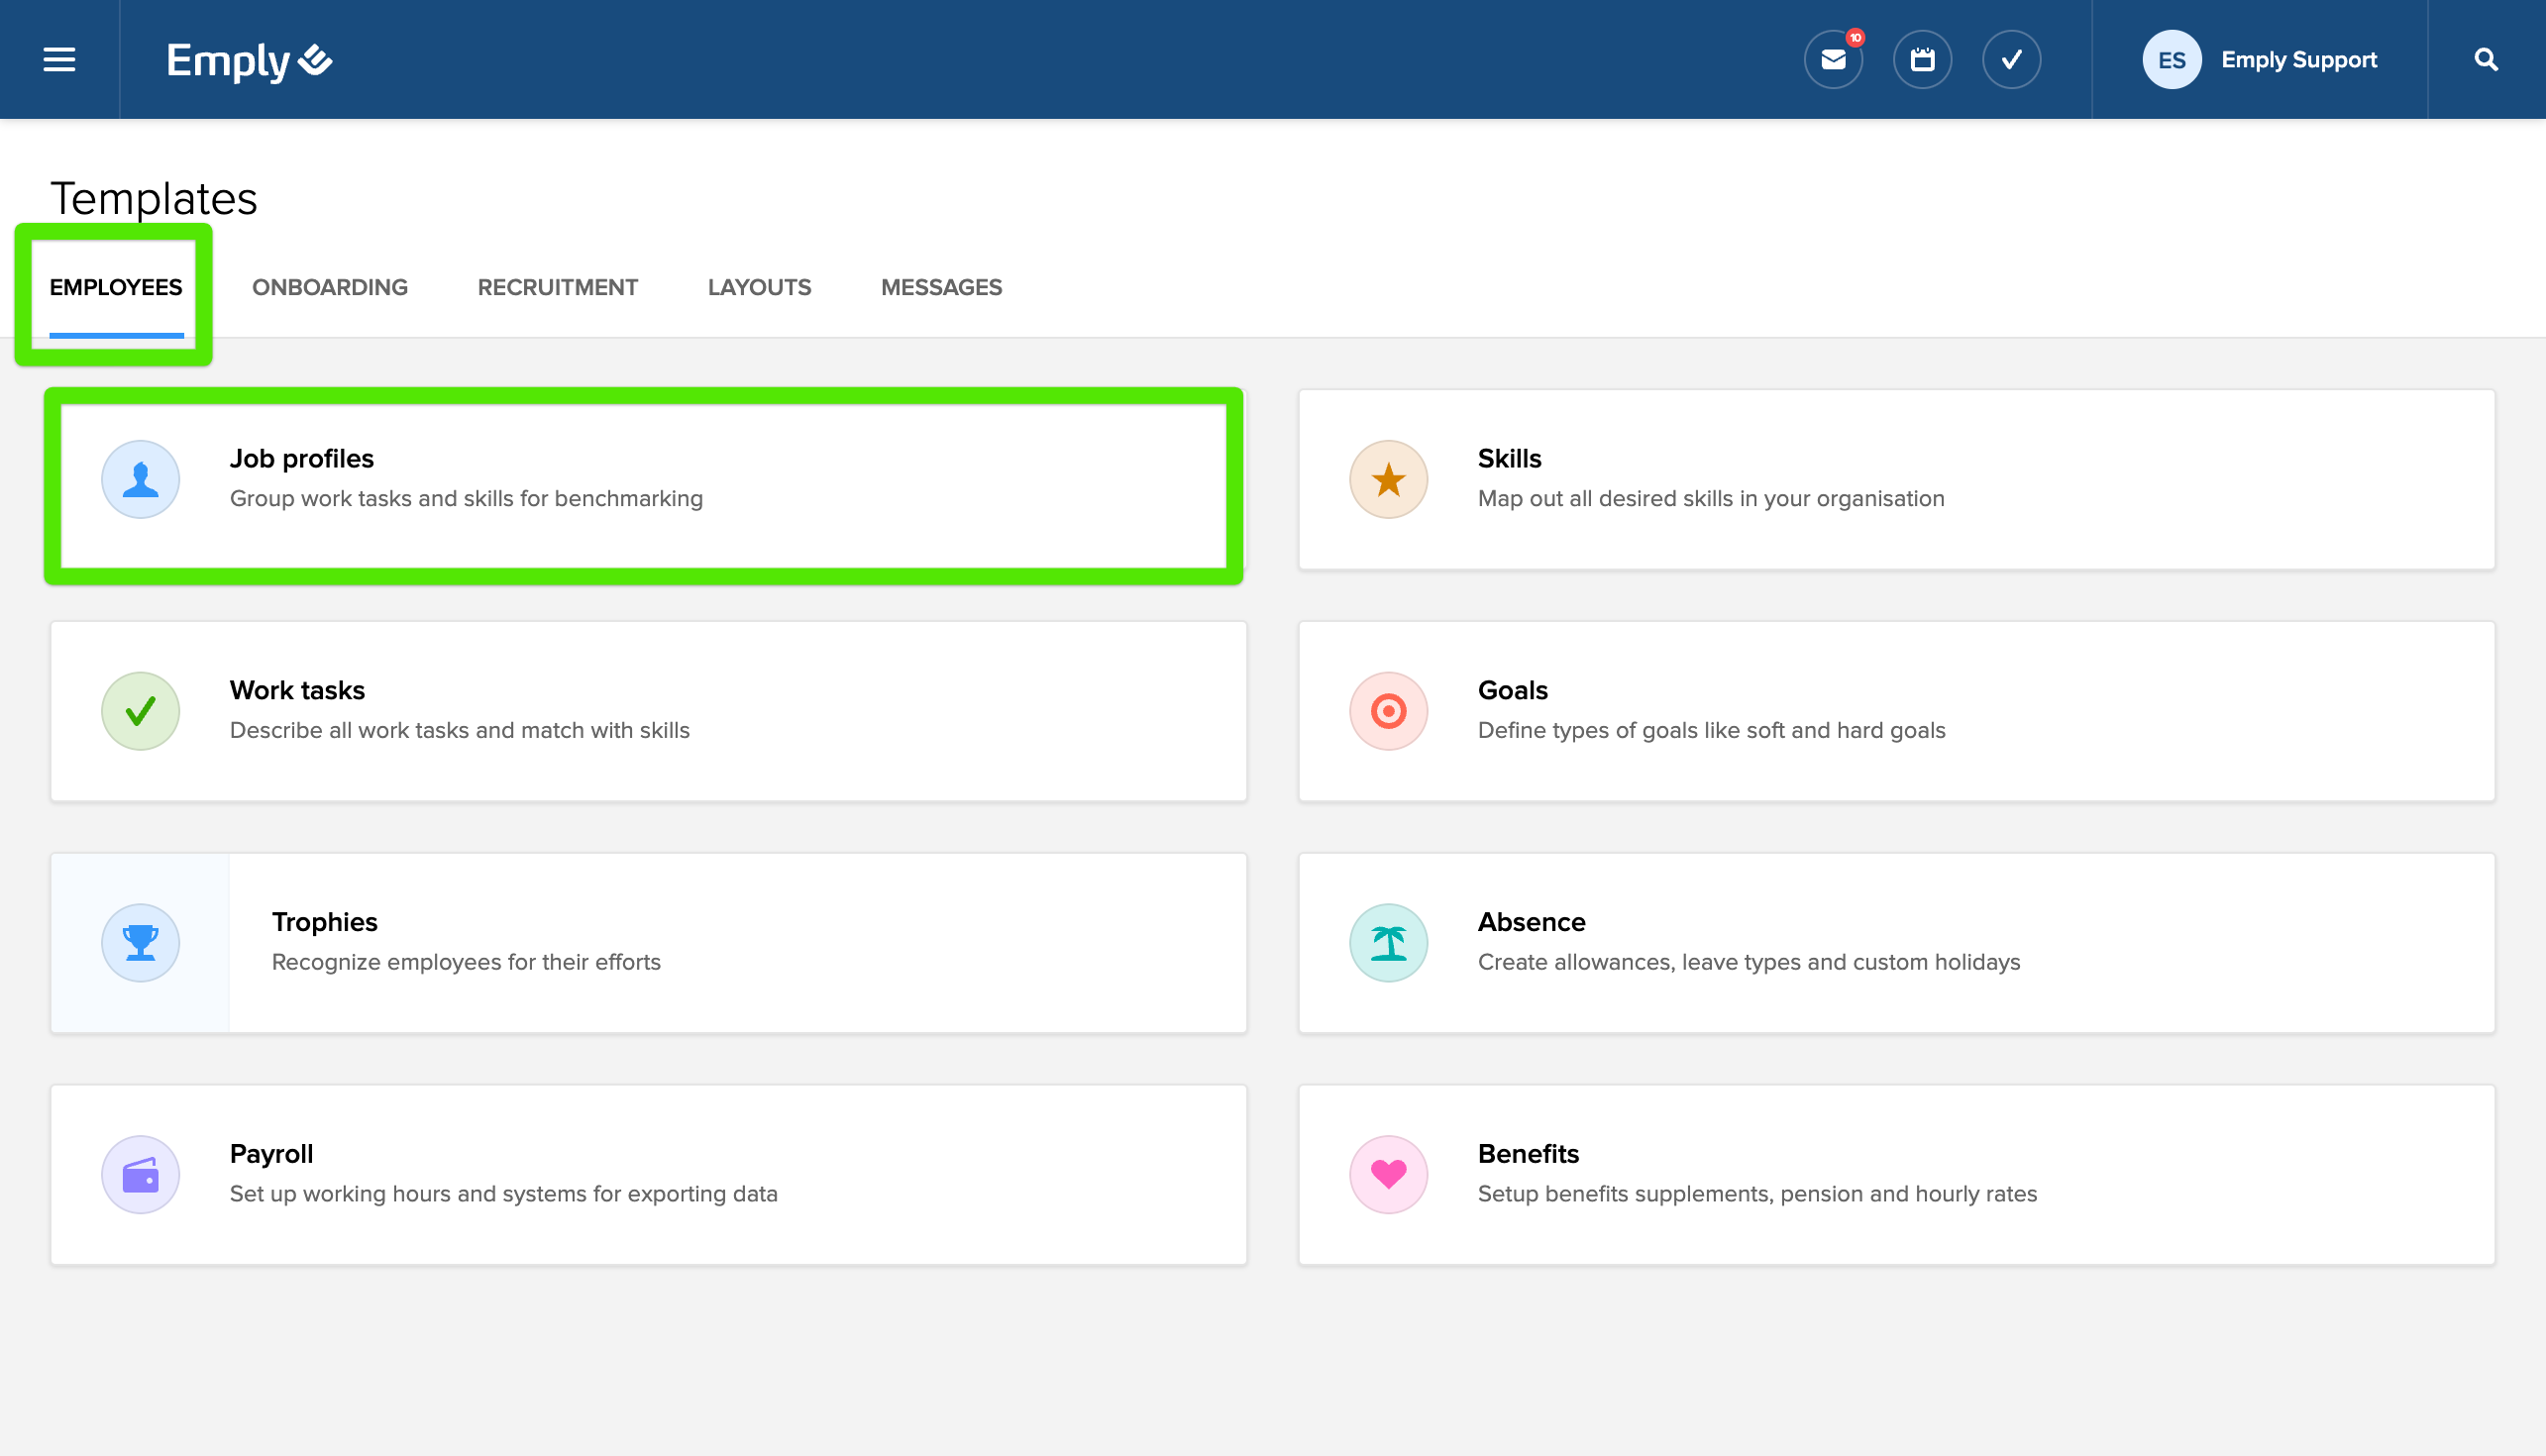Image resolution: width=2546 pixels, height=1456 pixels.
Task: Click the ES user avatar
Action: [2171, 60]
